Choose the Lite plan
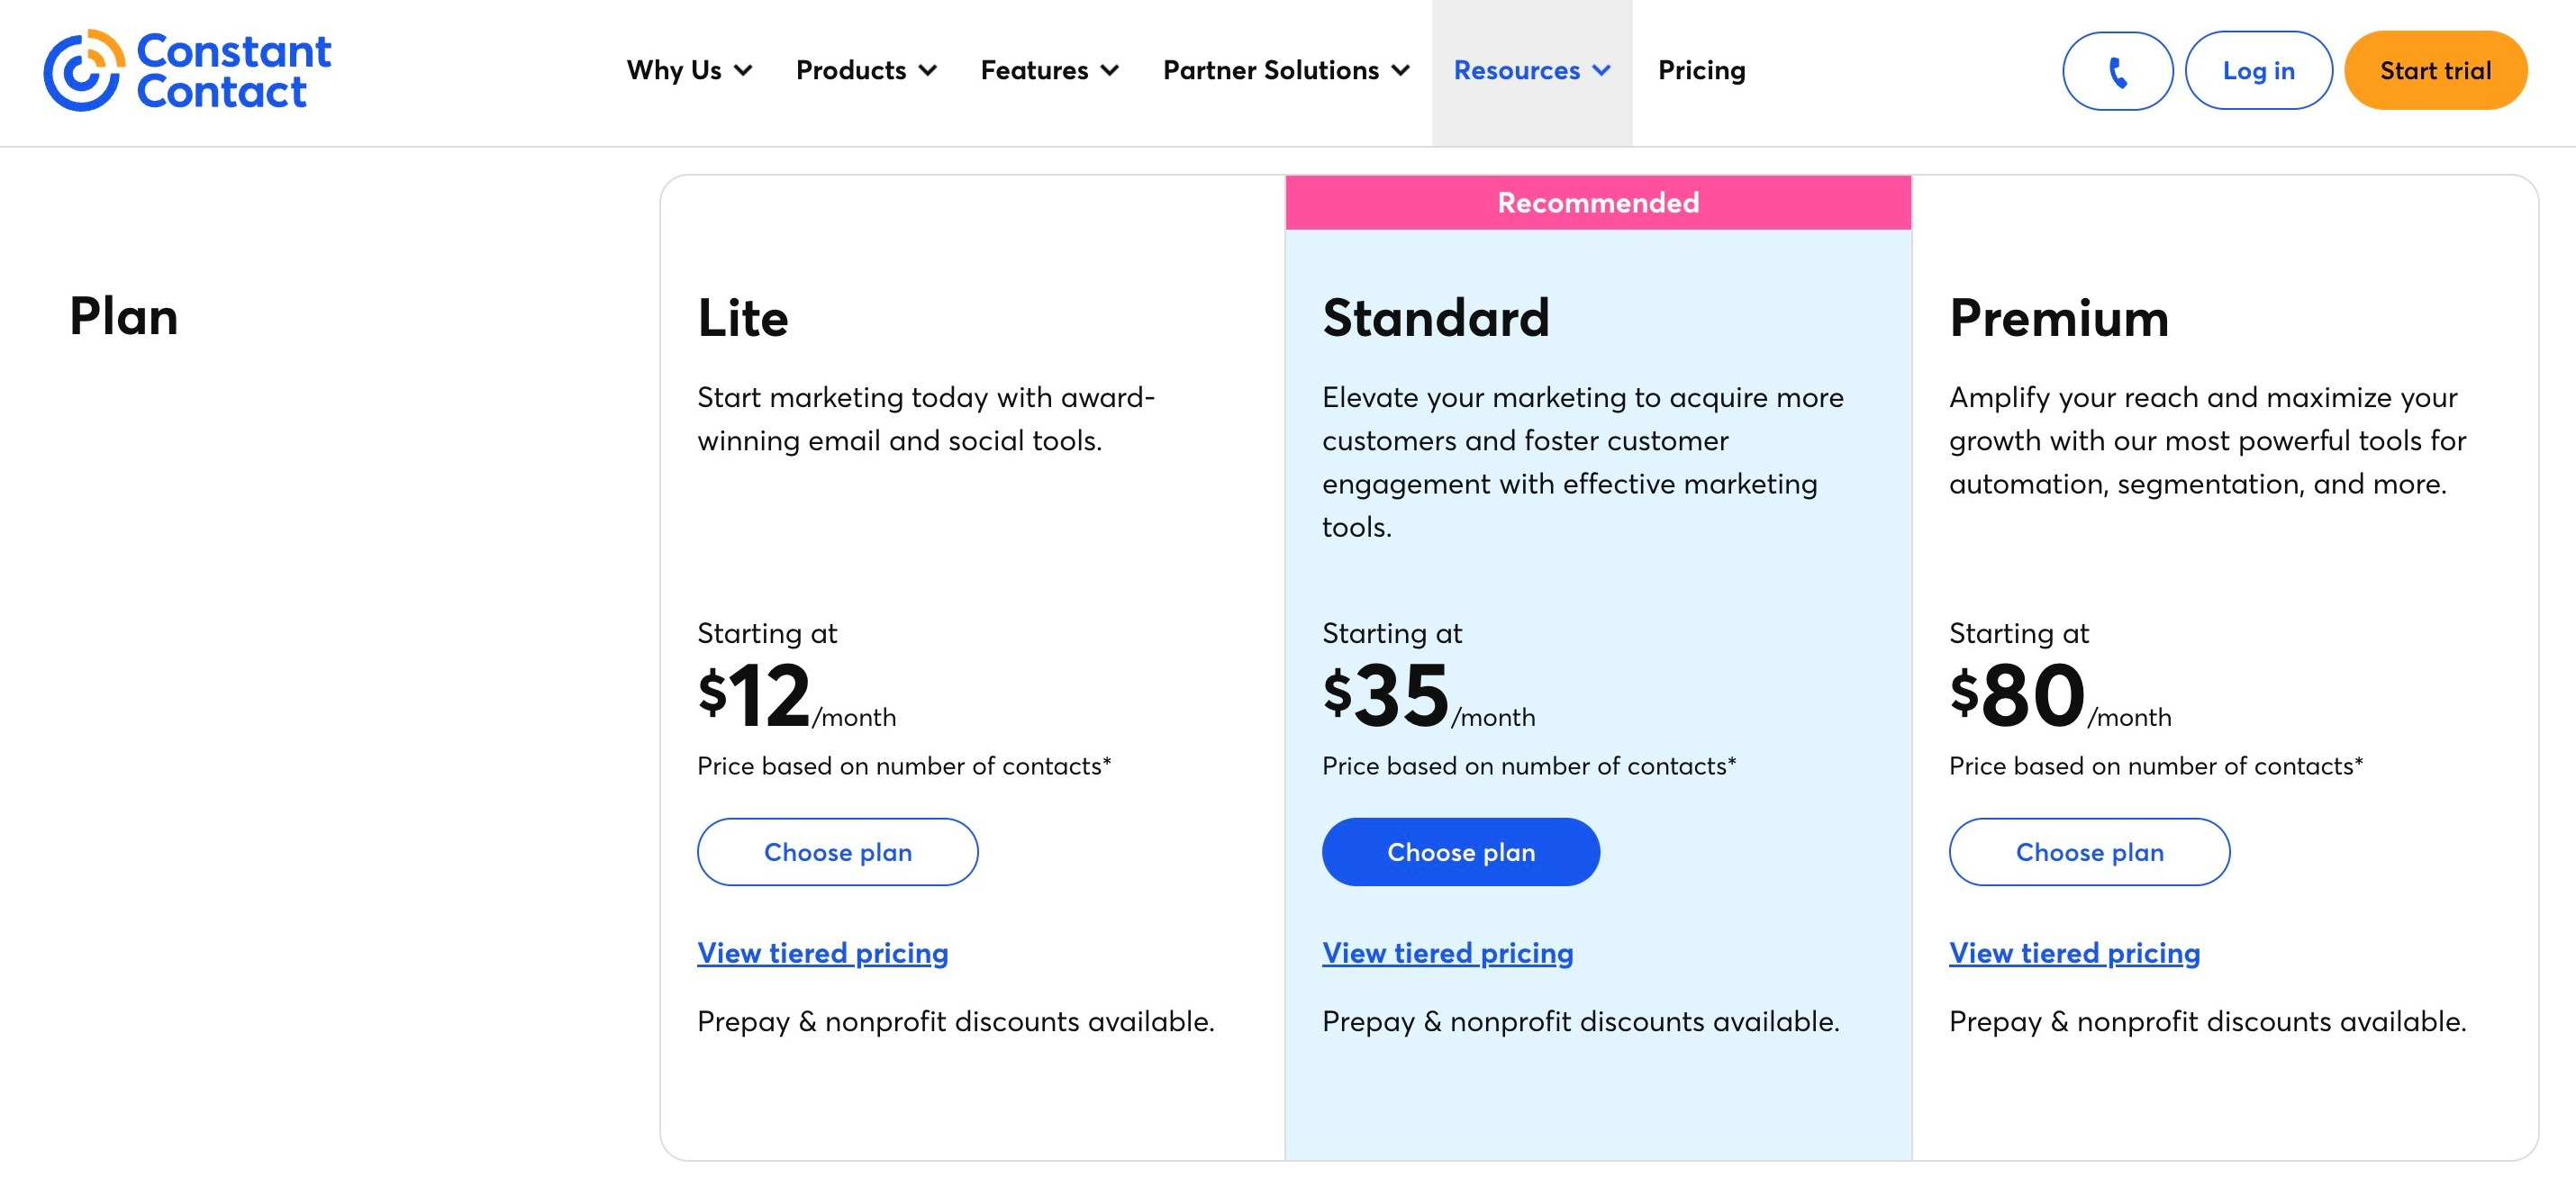Screen dimensions: 2576x1187 point(837,852)
